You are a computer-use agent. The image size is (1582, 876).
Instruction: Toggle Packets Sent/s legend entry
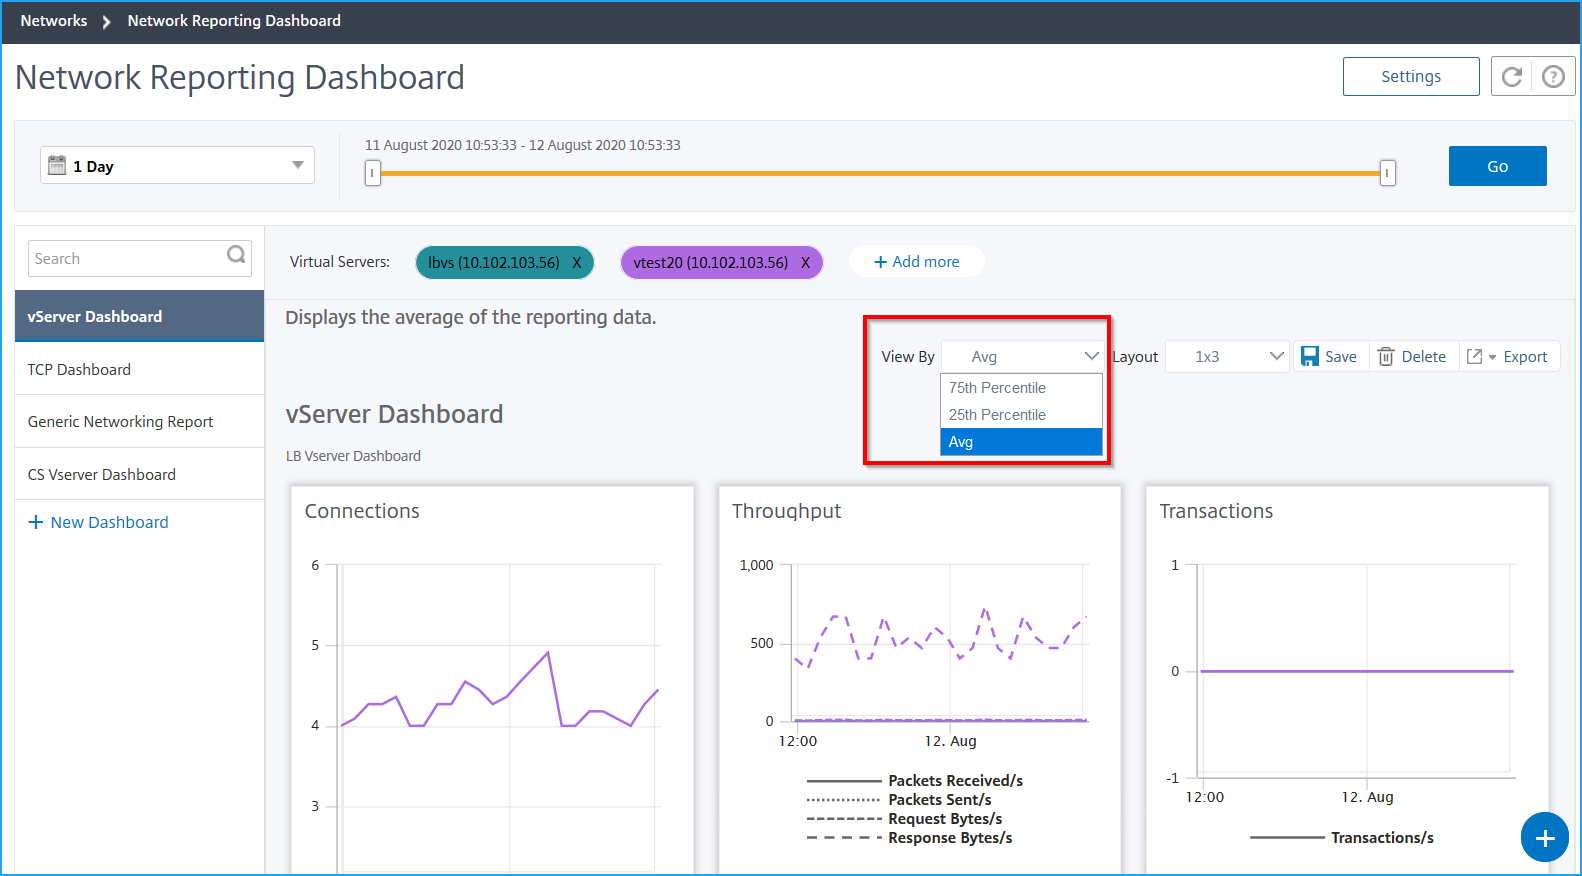[x=899, y=800]
